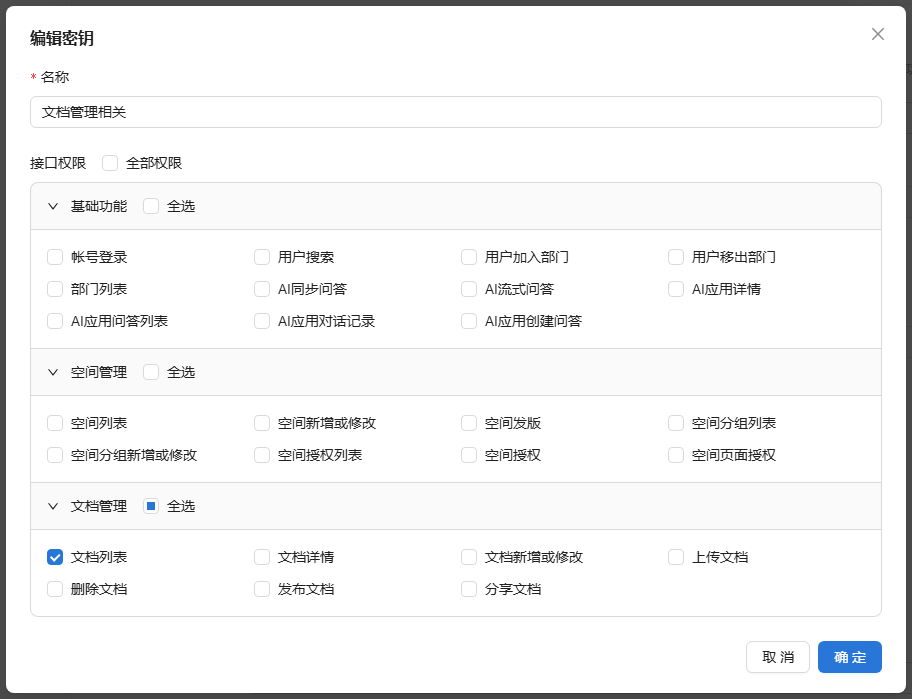Uncheck the 文档列表 permission
This screenshot has height=699, width=912.
coord(55,557)
